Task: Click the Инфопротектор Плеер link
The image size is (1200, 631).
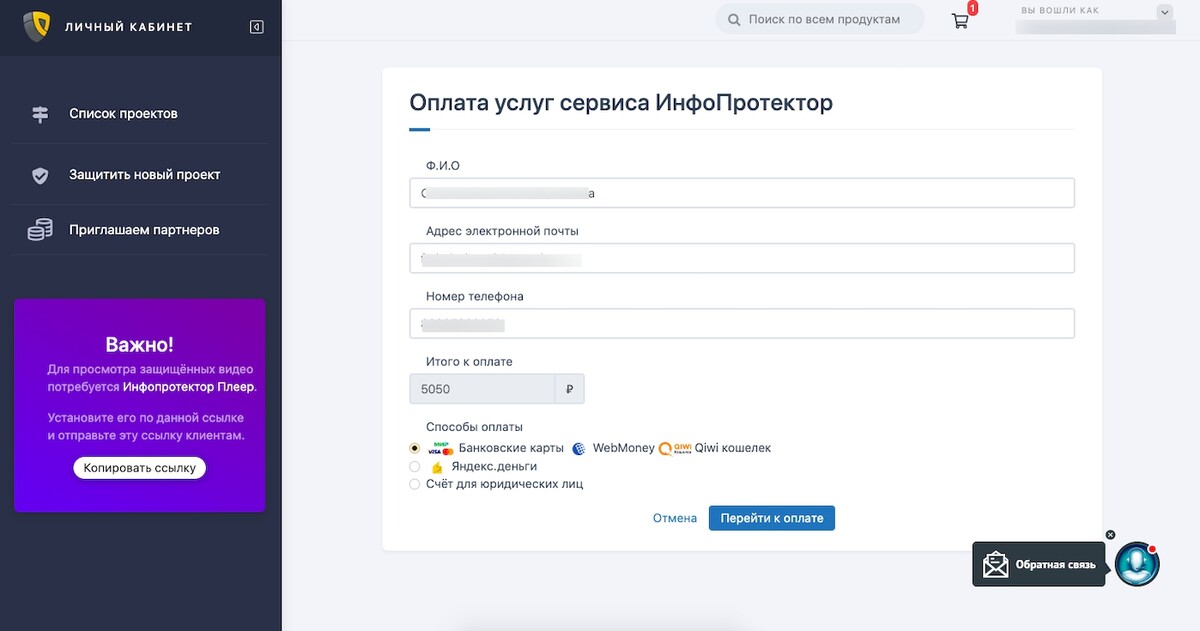Action: coord(189,386)
